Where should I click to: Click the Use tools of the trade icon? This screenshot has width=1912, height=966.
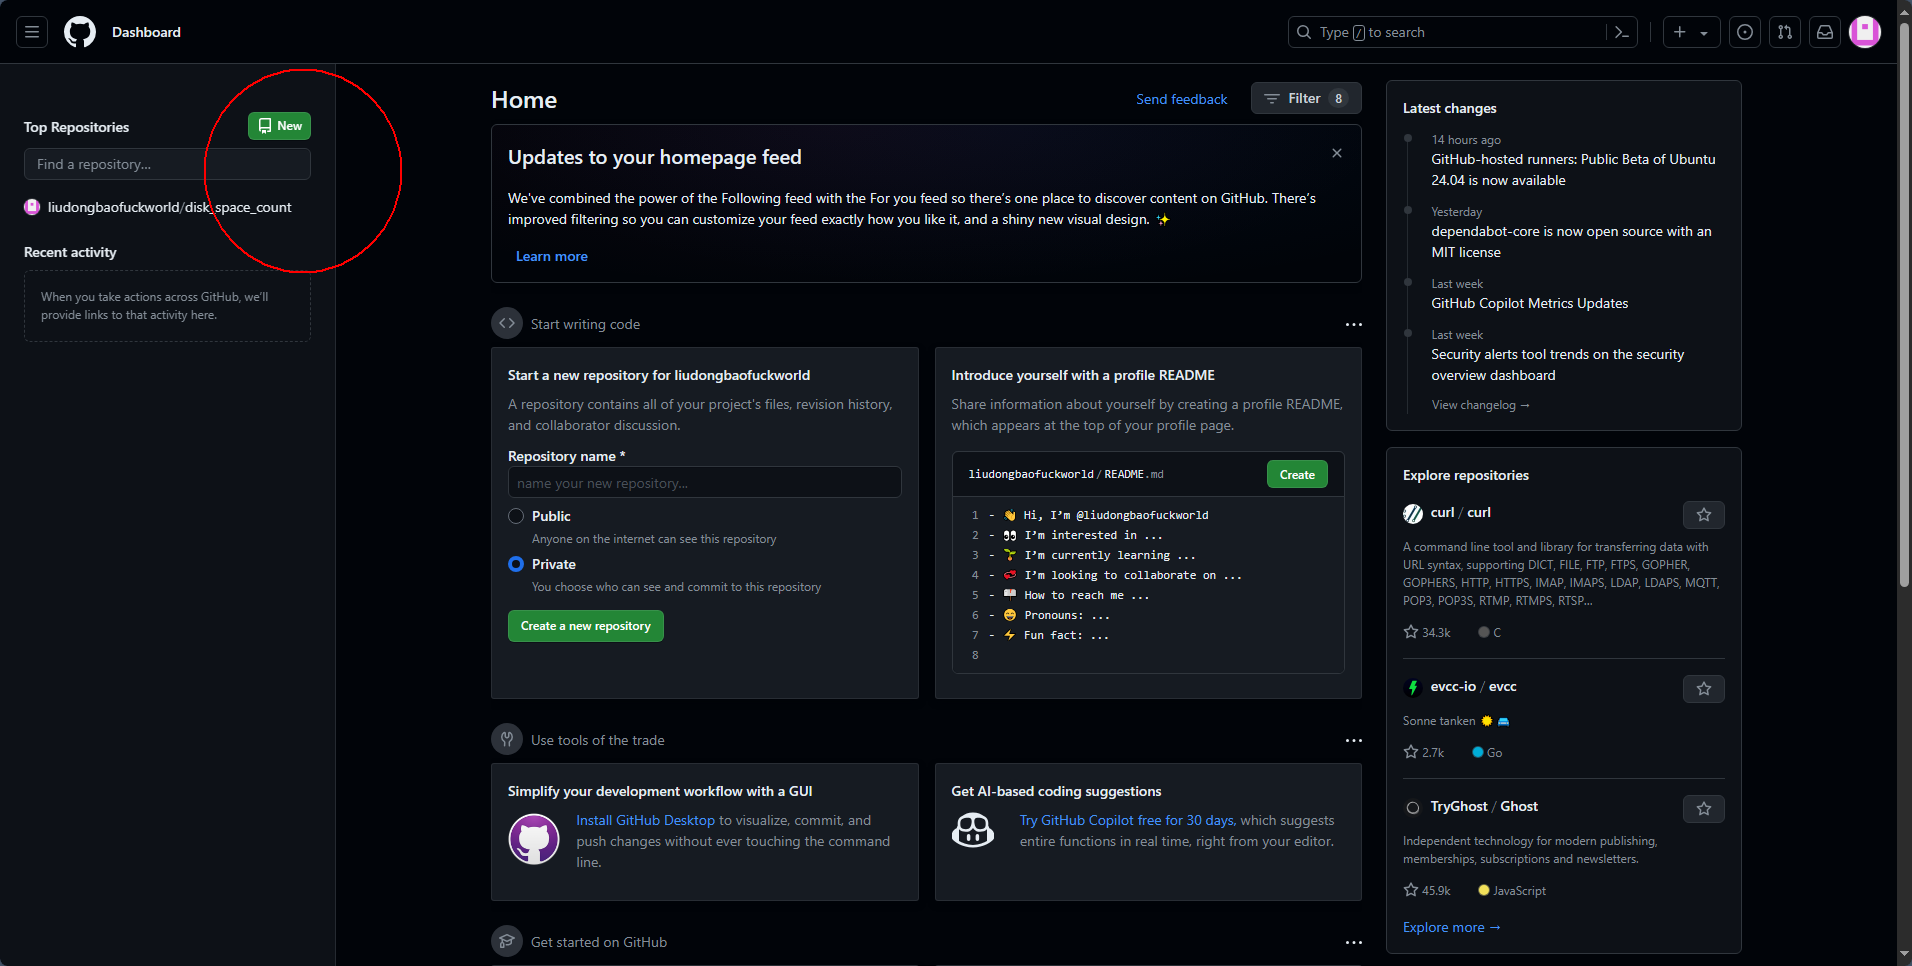point(507,739)
